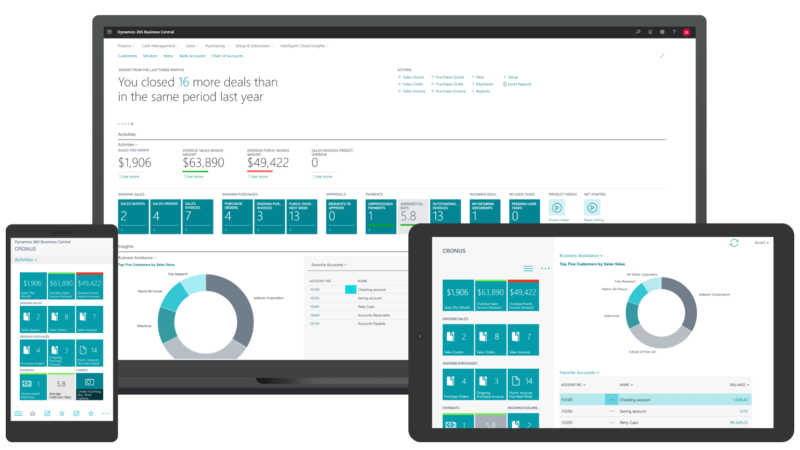Open Sales Quotes tile on tablet

click(x=458, y=340)
